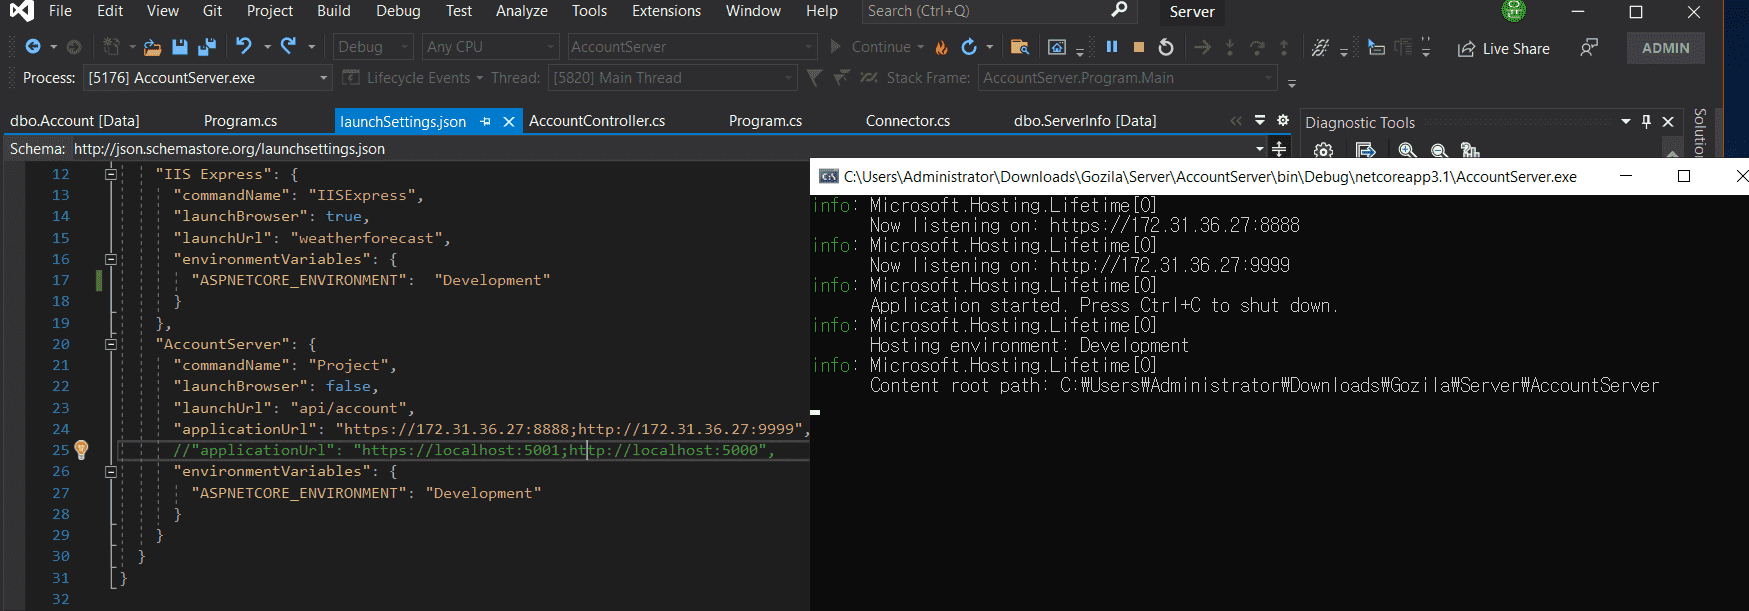
Task: Click the thread filter funnel icon
Action: coord(815,78)
